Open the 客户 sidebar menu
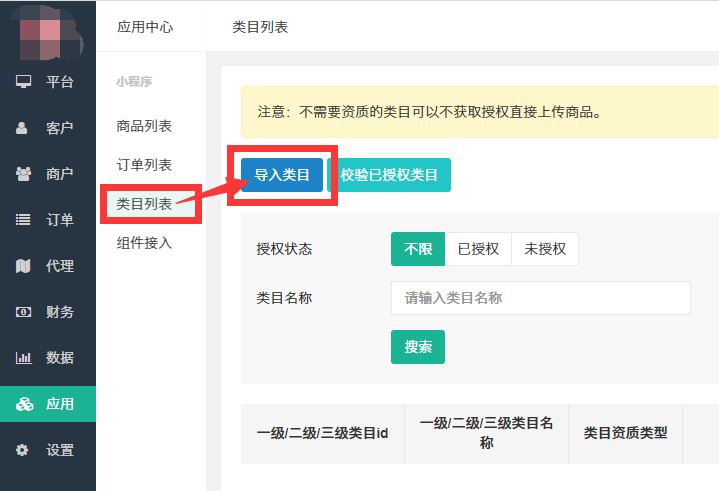Viewport: 719px width, 491px height. point(48,128)
